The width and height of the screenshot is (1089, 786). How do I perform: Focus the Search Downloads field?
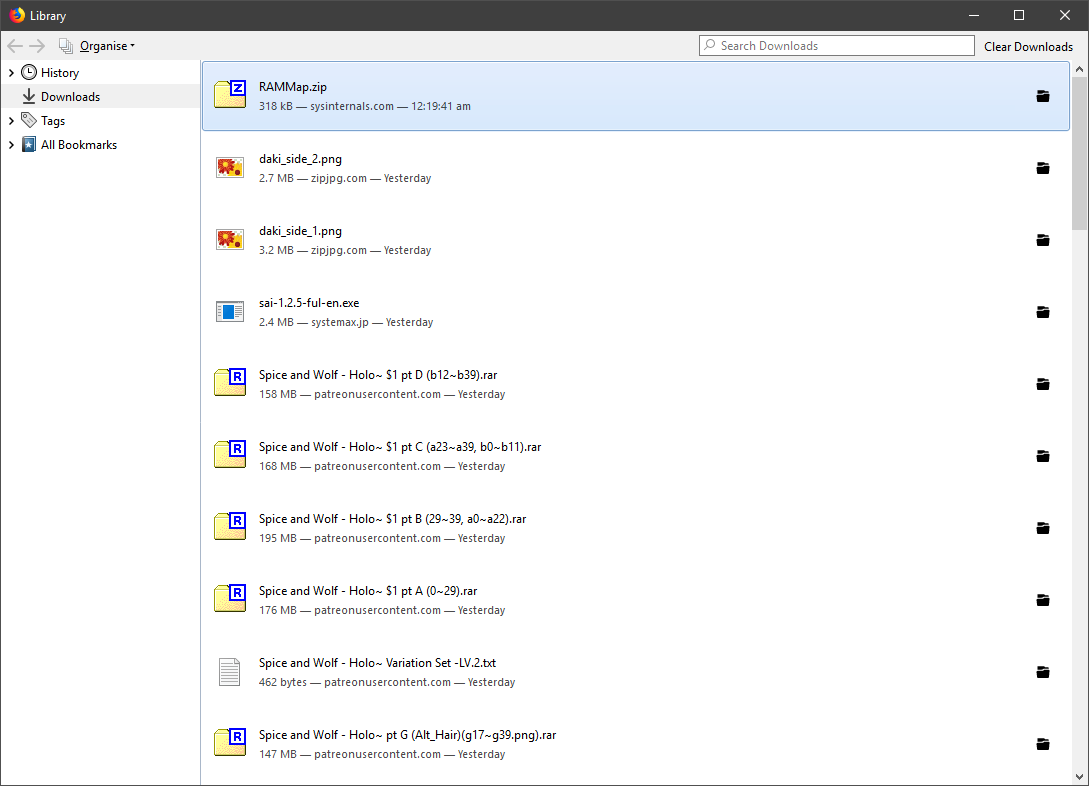836,46
